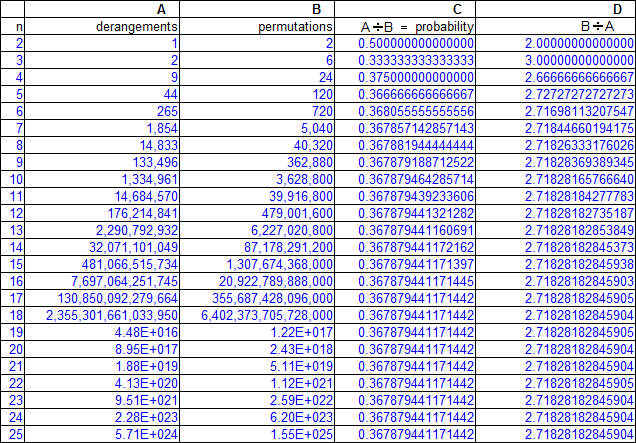Select column A header

(x=102, y=9)
